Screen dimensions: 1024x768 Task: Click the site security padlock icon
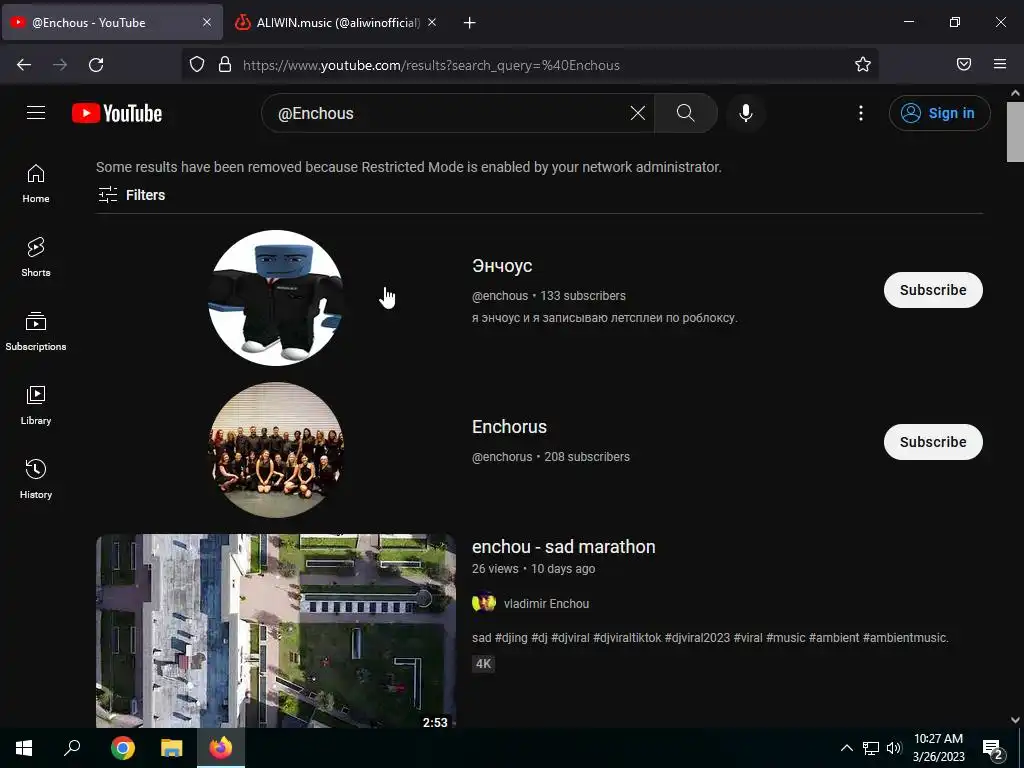(x=225, y=65)
